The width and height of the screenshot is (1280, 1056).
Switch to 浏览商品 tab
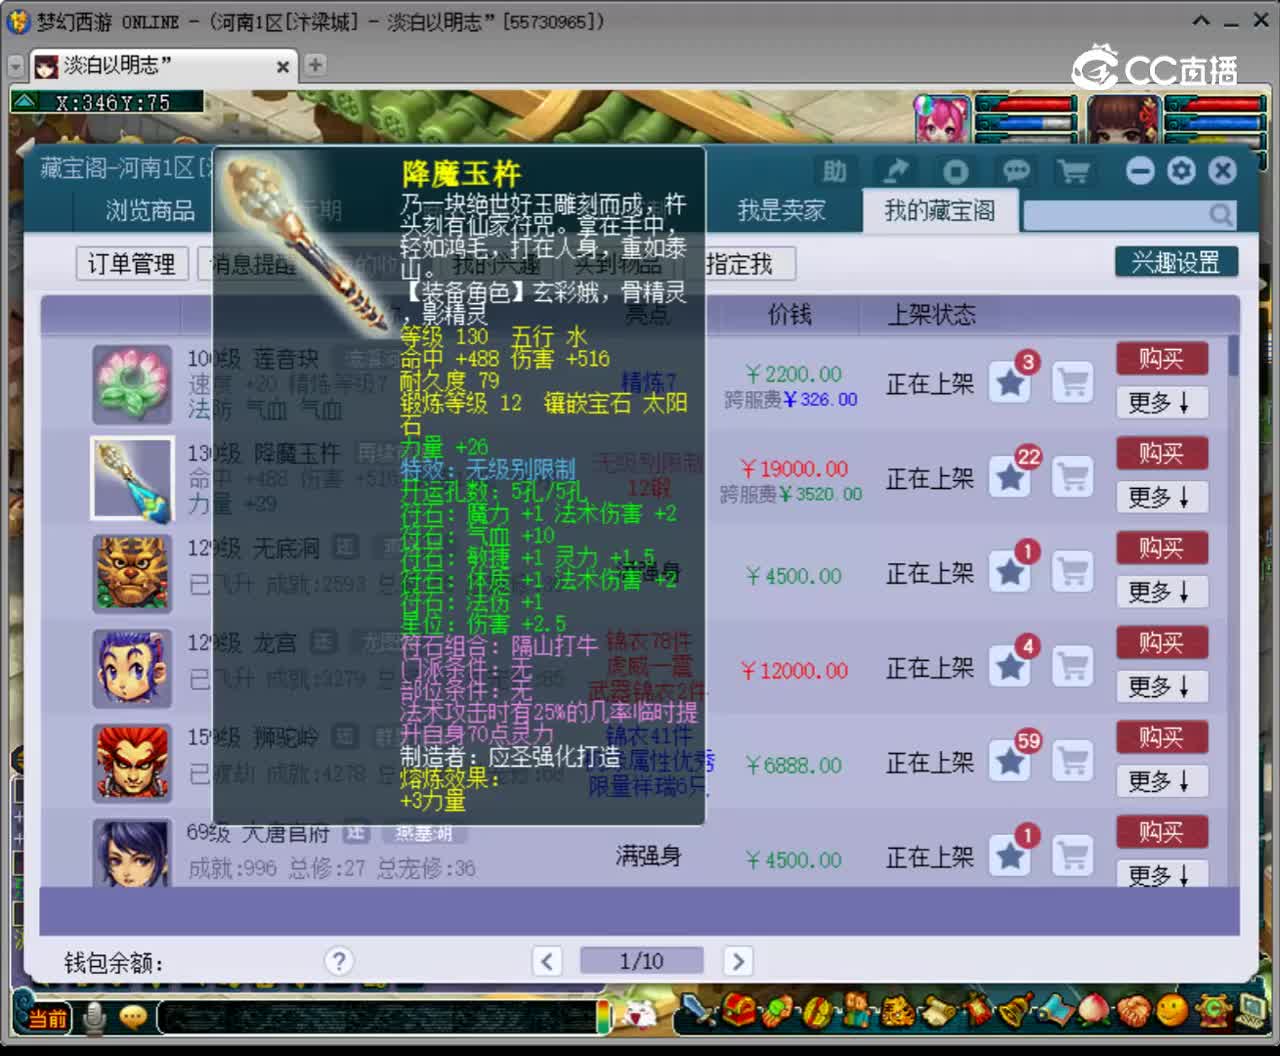[150, 210]
